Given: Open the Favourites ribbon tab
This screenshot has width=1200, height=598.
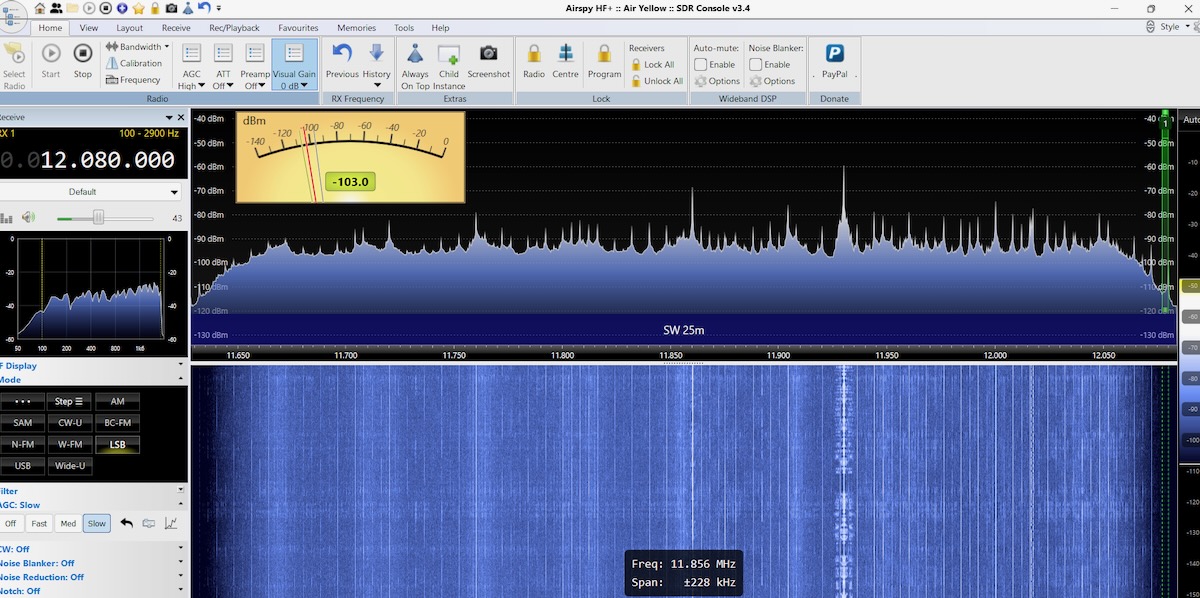Looking at the screenshot, I should [298, 28].
